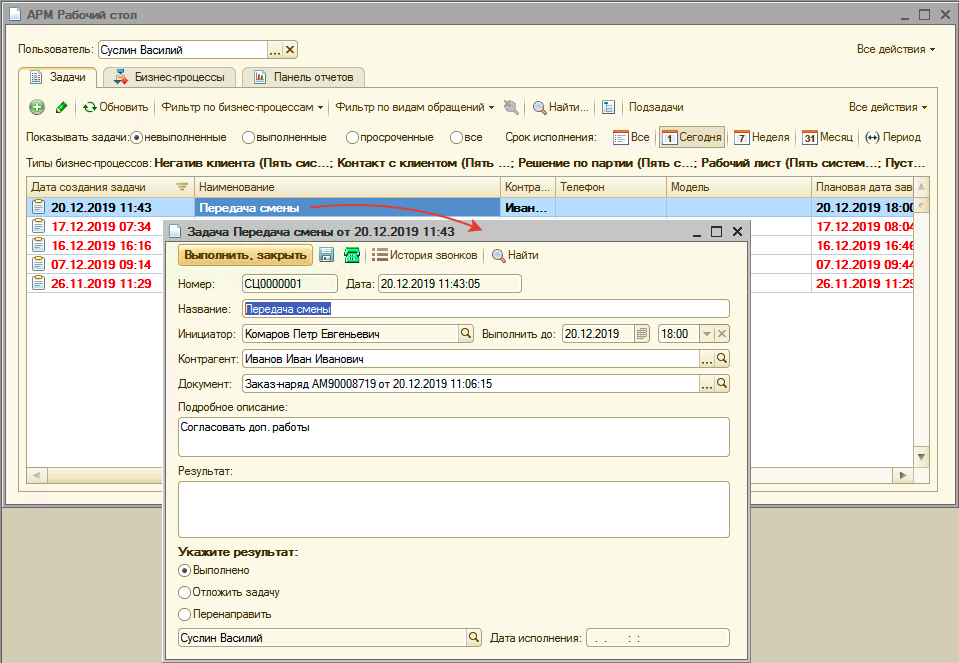959x663 pixels.
Task: Open the Панель отчетов tab
Action: click(303, 77)
